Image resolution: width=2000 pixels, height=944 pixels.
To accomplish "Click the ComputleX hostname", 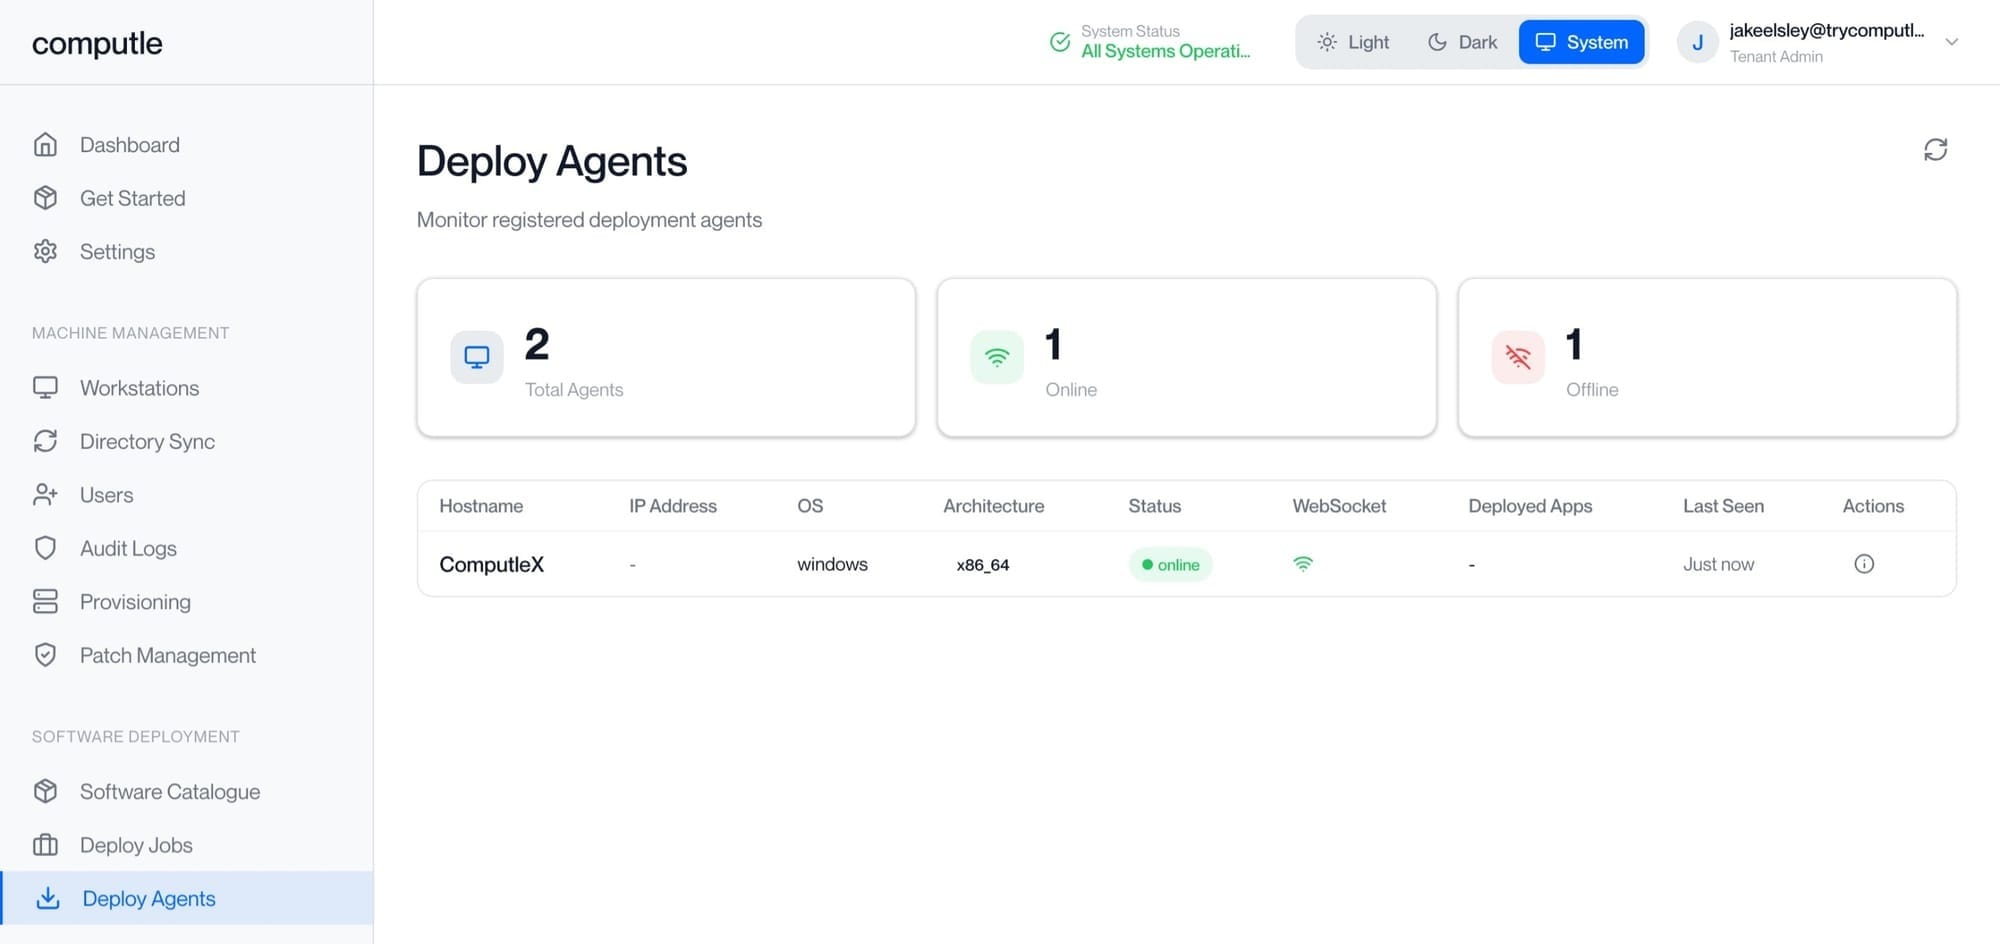I will [491, 564].
